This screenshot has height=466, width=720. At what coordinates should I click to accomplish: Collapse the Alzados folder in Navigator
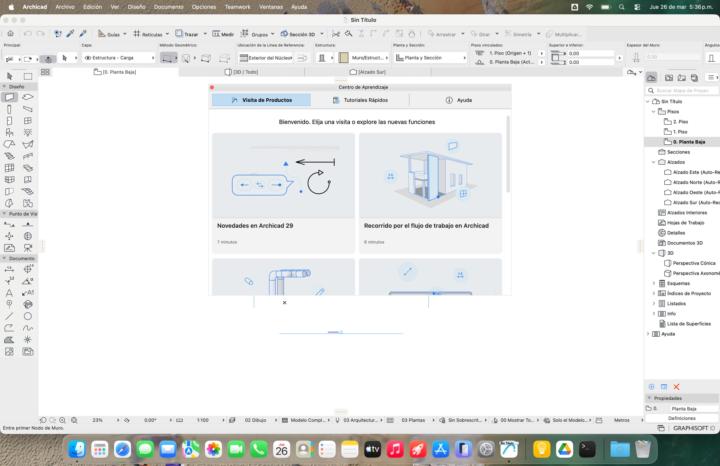click(x=653, y=162)
